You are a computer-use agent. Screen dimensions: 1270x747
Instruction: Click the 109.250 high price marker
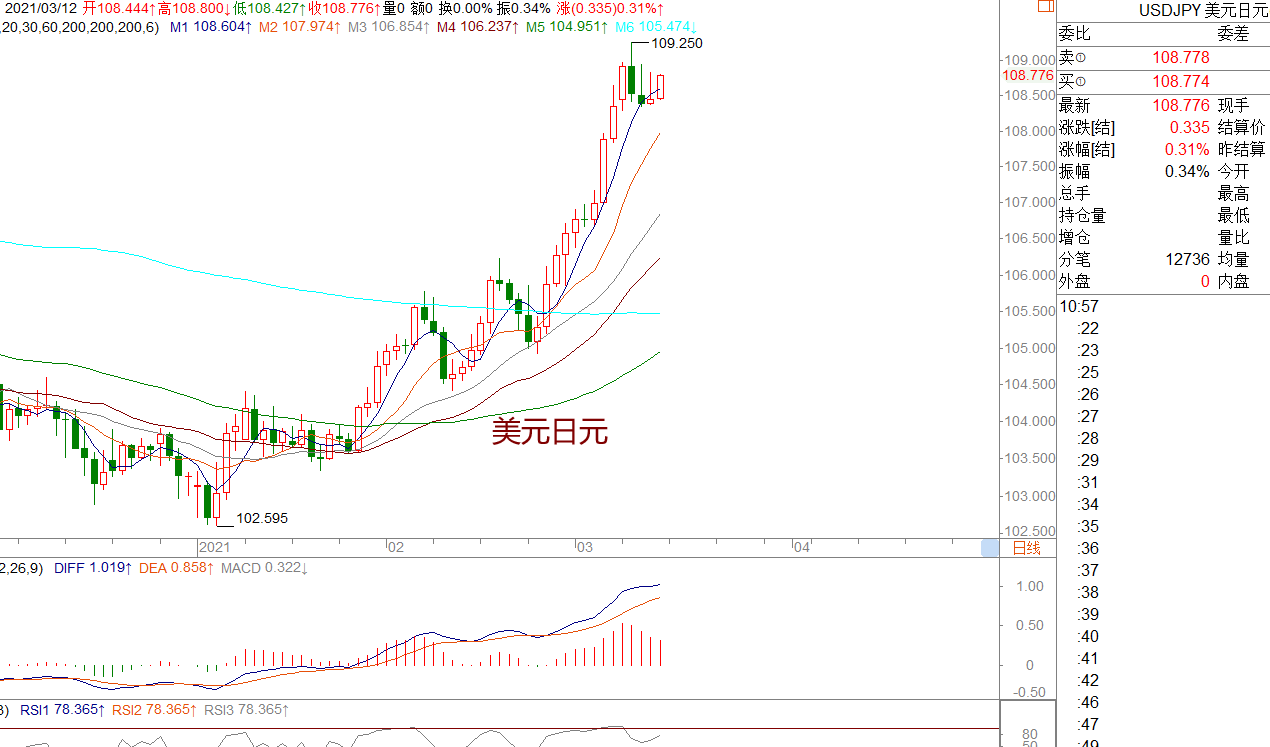pos(677,44)
